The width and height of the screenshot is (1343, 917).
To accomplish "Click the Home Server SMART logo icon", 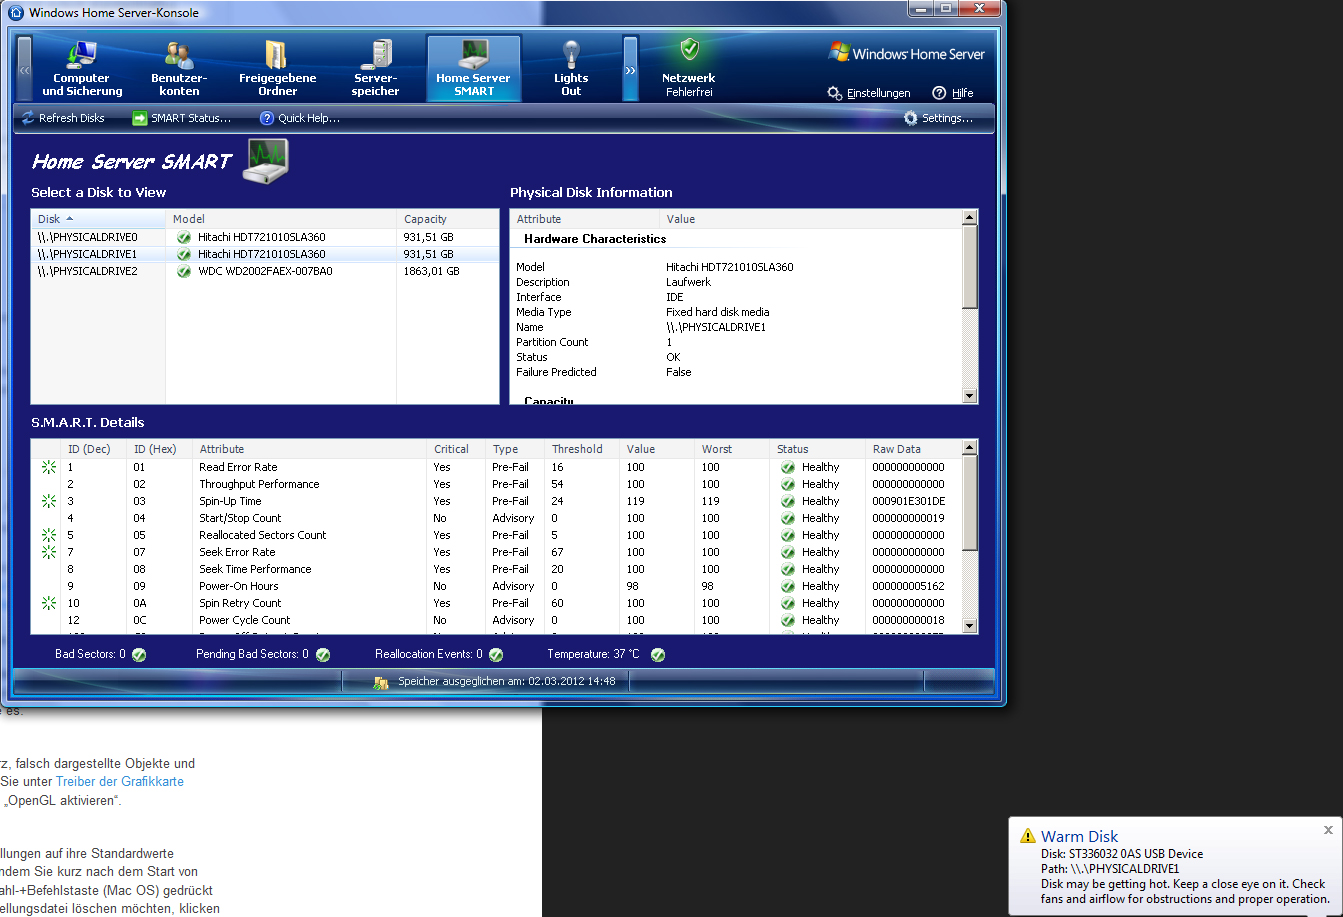I will point(267,161).
